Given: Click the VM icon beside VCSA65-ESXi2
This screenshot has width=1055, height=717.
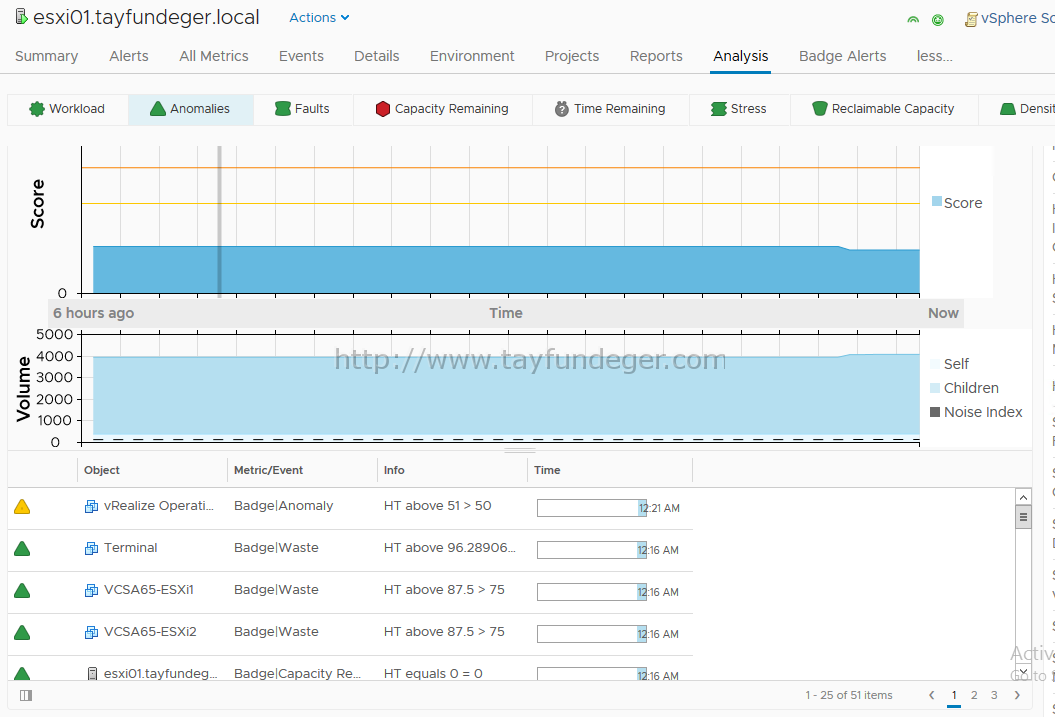Looking at the screenshot, I should pyautogui.click(x=92, y=633).
